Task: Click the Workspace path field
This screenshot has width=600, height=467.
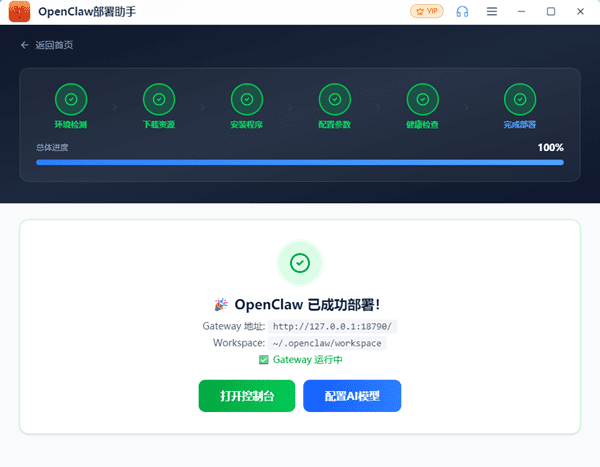Action: point(326,343)
